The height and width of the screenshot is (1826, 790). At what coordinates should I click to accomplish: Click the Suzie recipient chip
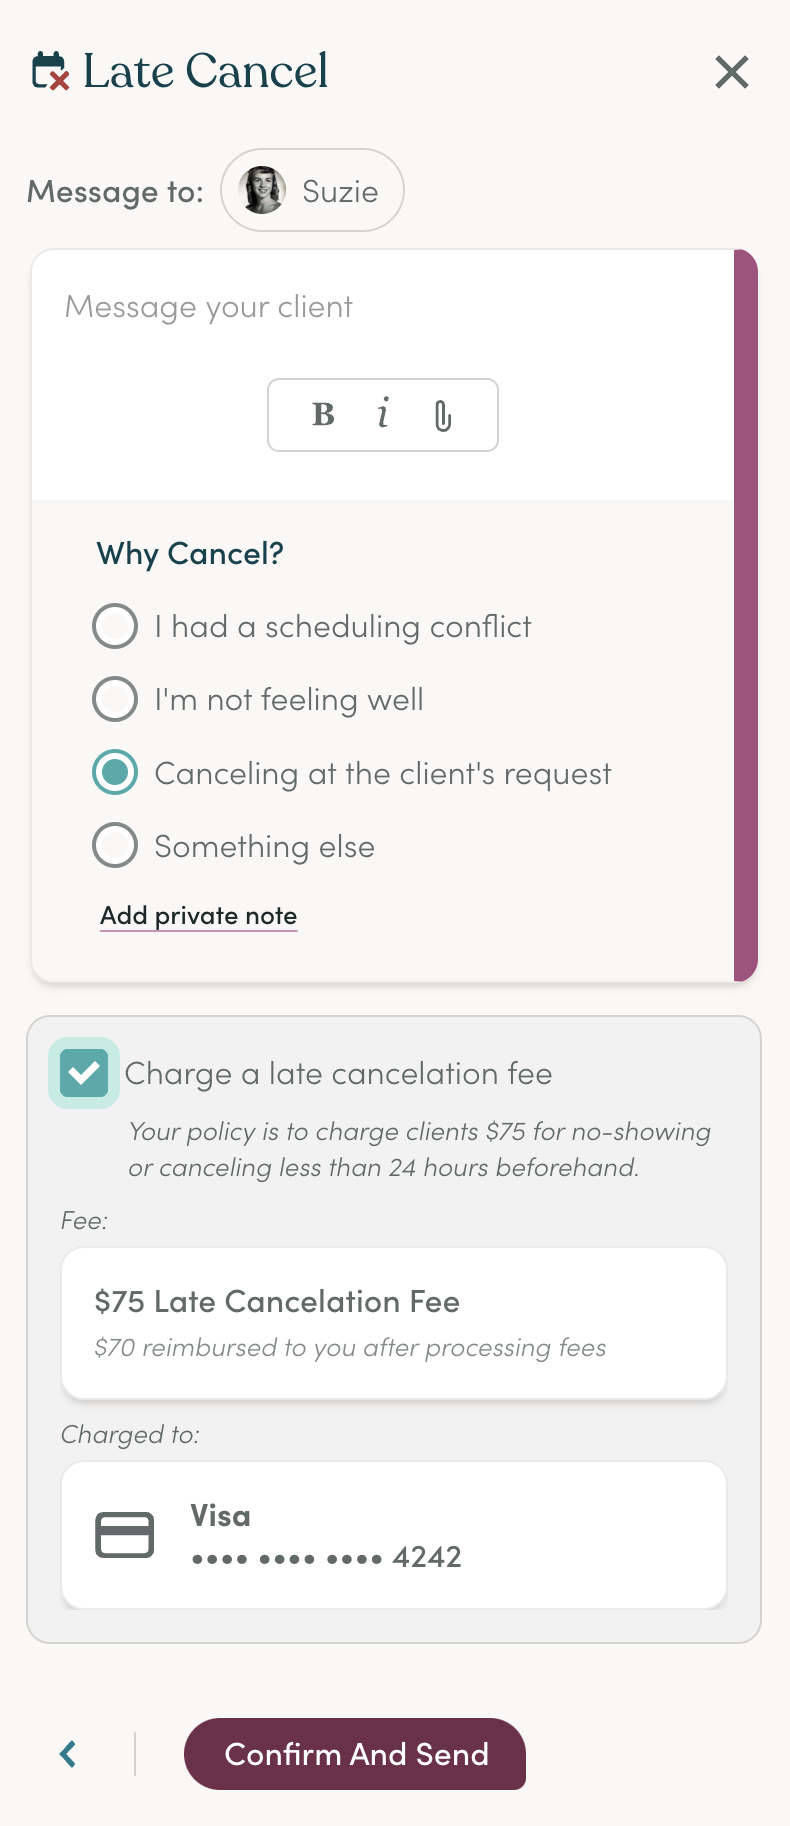[x=312, y=190]
